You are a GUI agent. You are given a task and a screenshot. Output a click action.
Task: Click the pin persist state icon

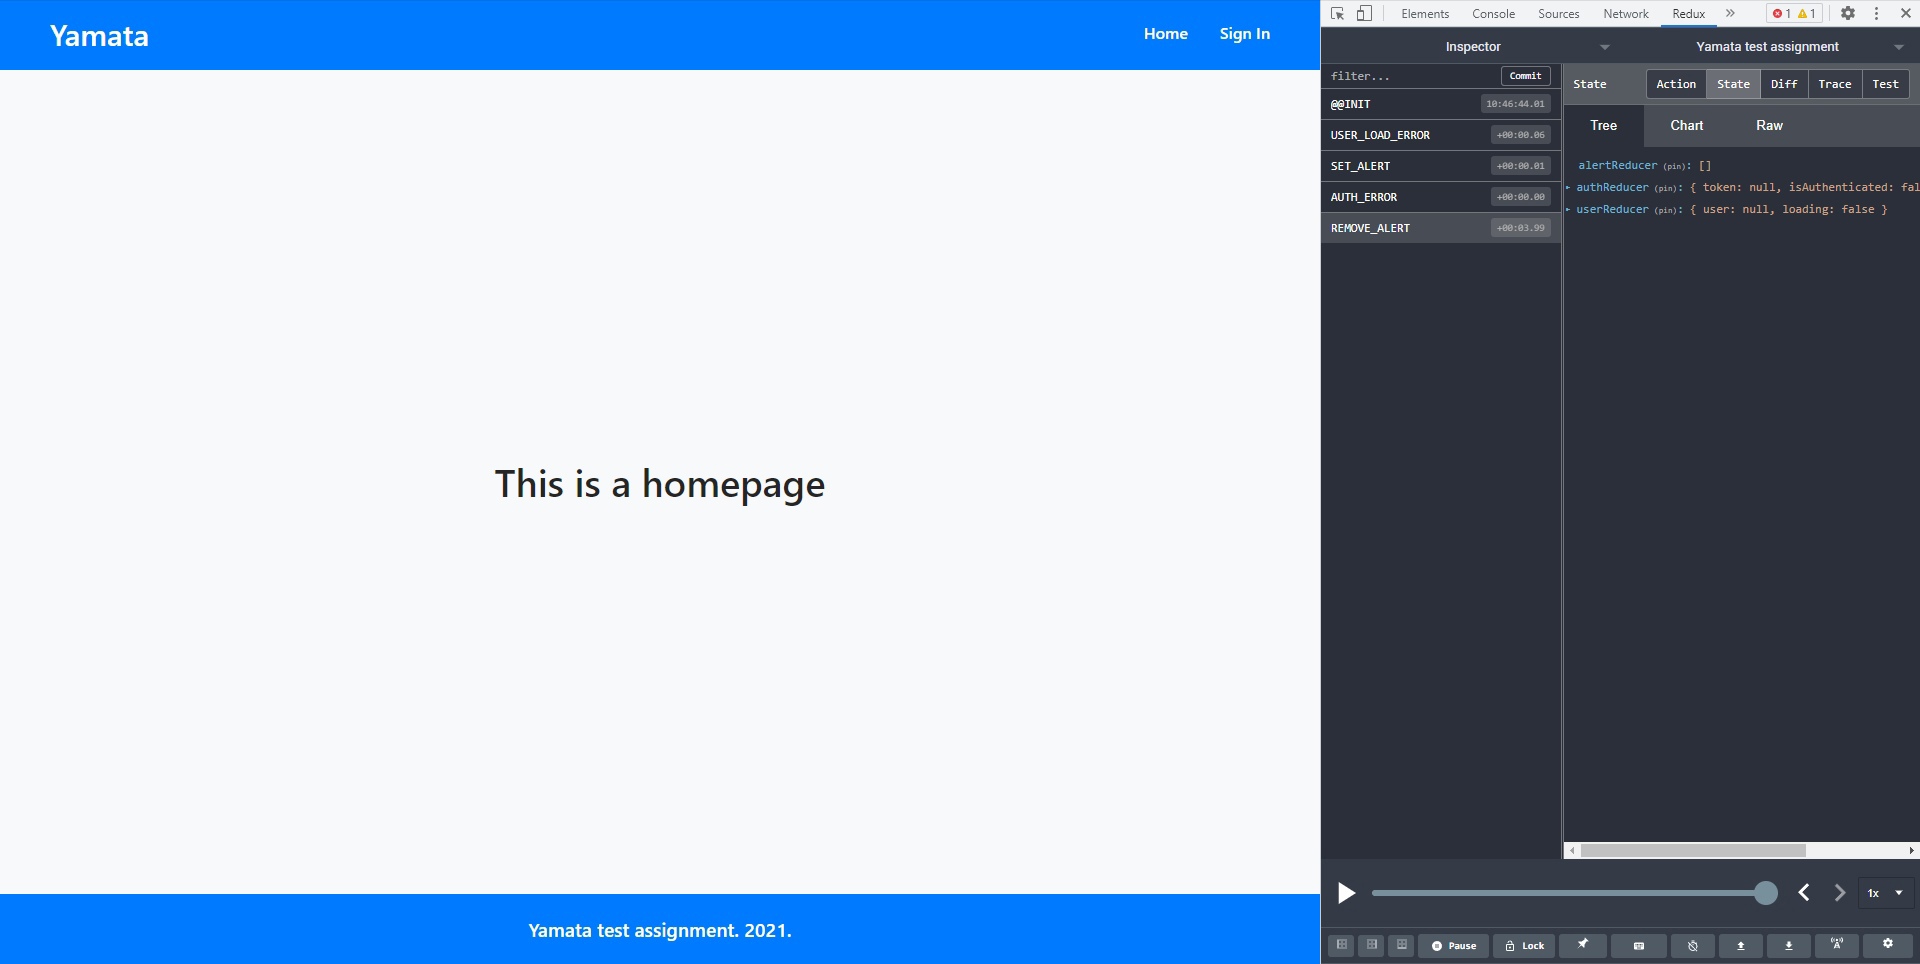(1583, 945)
